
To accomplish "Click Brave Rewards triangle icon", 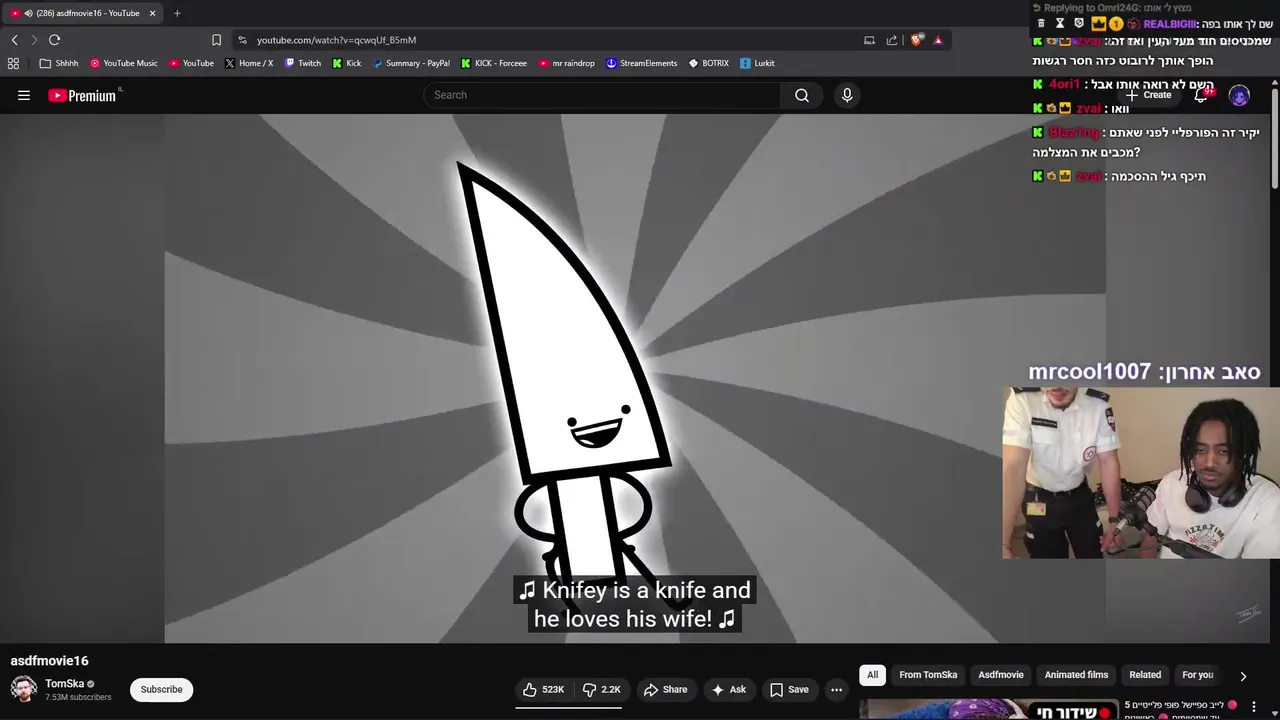I will 938,40.
